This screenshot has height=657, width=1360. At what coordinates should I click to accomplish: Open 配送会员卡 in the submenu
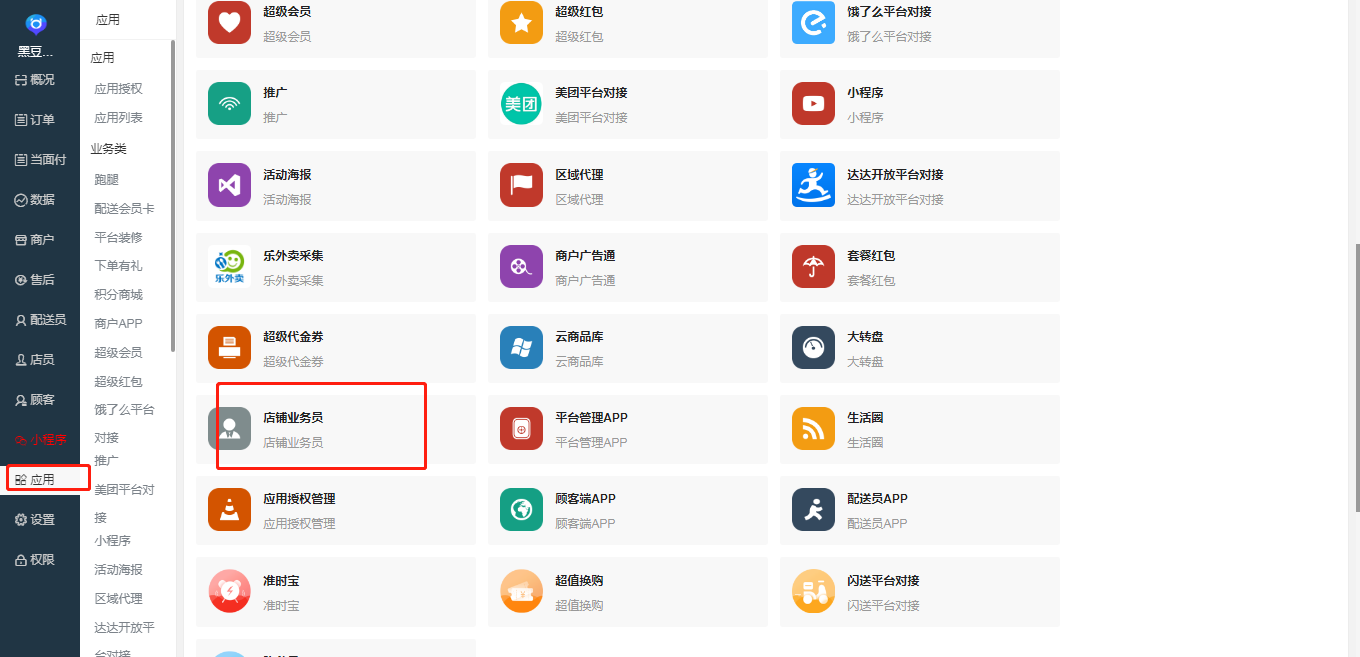pos(124,209)
